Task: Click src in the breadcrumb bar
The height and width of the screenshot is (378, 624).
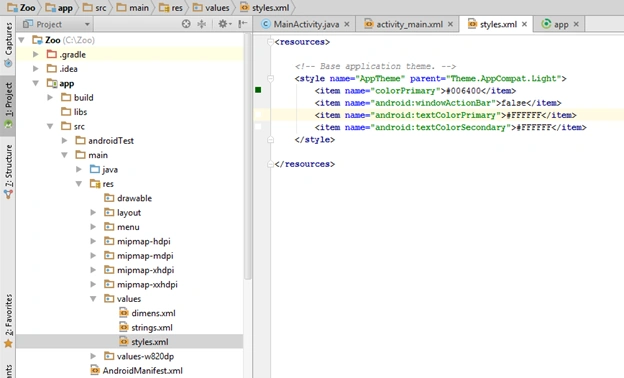Action: click(95, 8)
